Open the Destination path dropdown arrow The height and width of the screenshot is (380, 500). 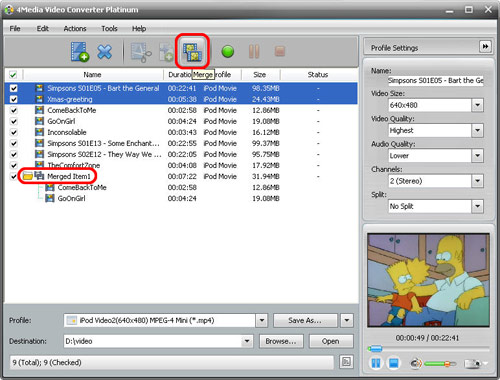pyautogui.click(x=247, y=341)
